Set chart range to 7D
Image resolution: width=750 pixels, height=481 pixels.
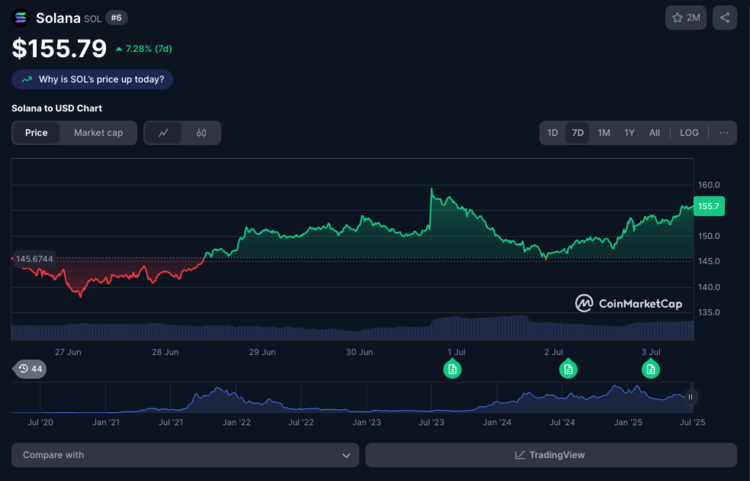click(x=578, y=133)
